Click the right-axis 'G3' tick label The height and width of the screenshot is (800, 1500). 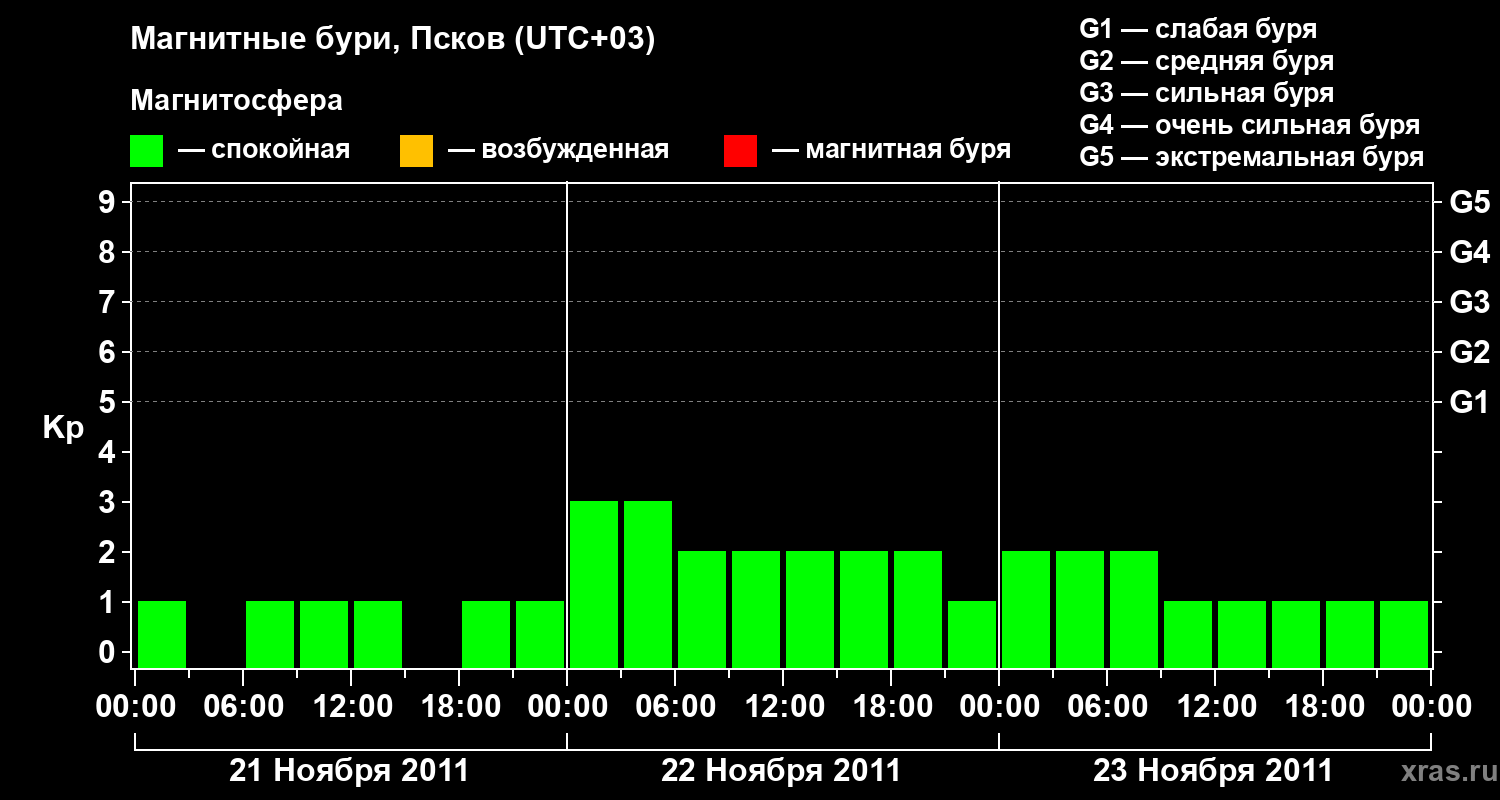coord(1470,302)
